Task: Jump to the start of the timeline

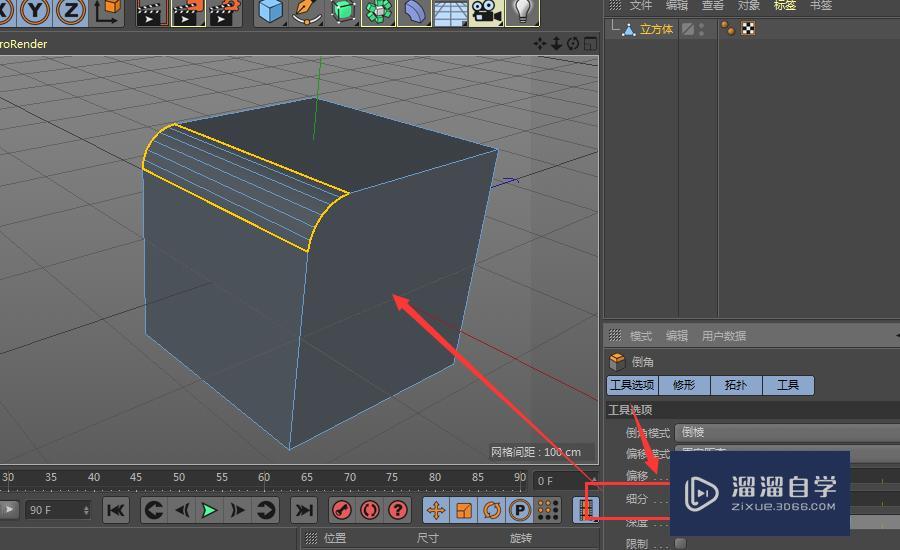Action: pyautogui.click(x=116, y=510)
